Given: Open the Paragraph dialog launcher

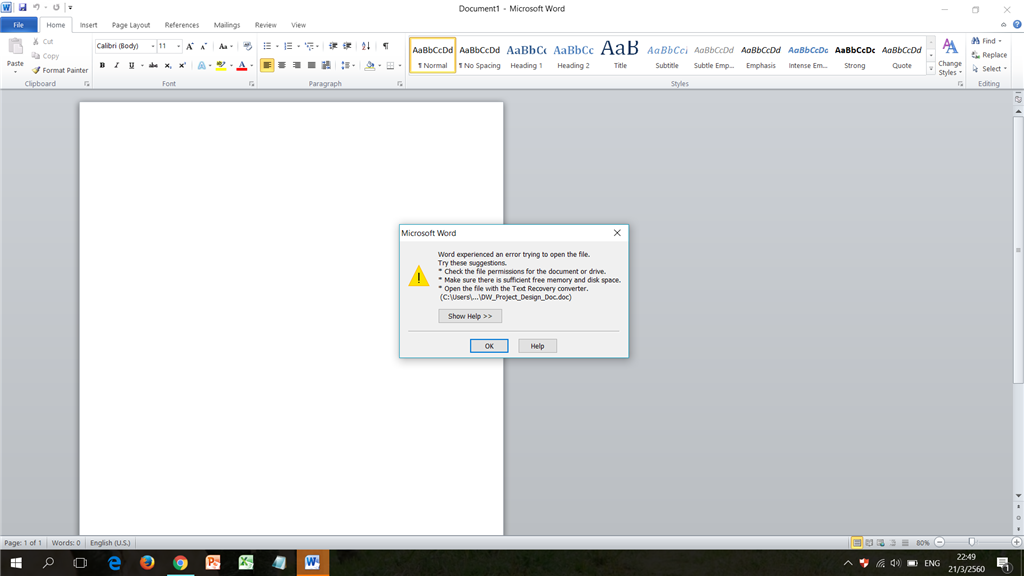Looking at the screenshot, I should 400,84.
